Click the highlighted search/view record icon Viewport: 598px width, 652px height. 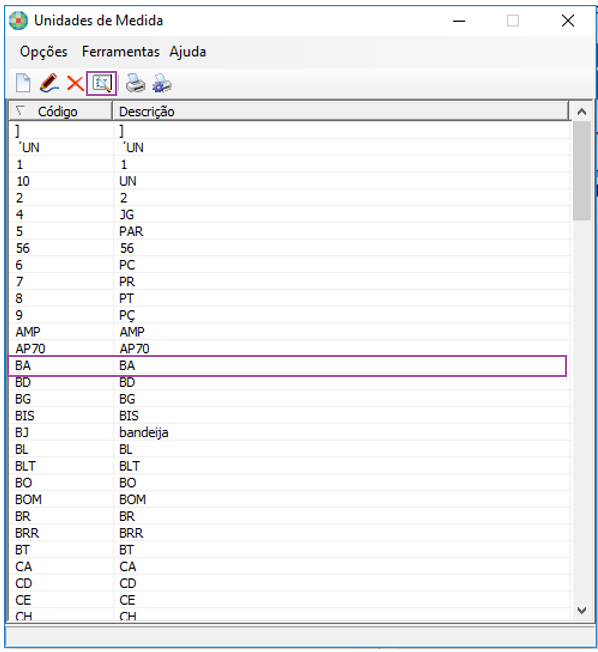101,84
